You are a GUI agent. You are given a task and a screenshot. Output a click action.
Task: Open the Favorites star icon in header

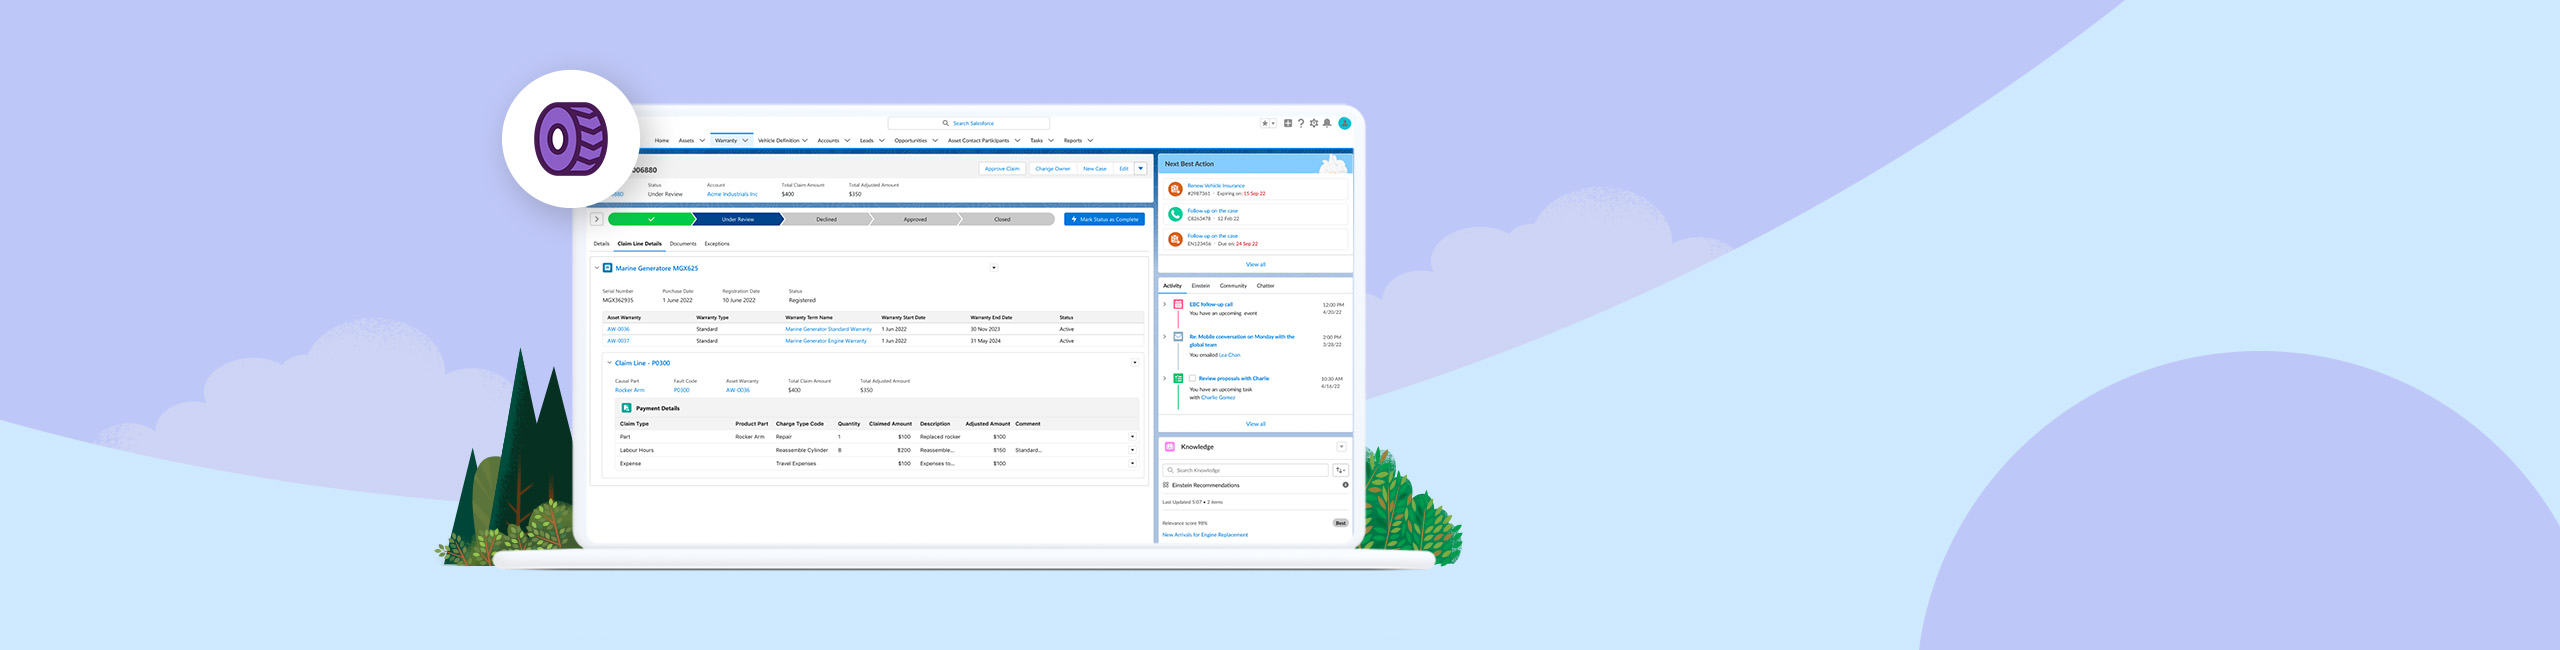click(x=1265, y=123)
